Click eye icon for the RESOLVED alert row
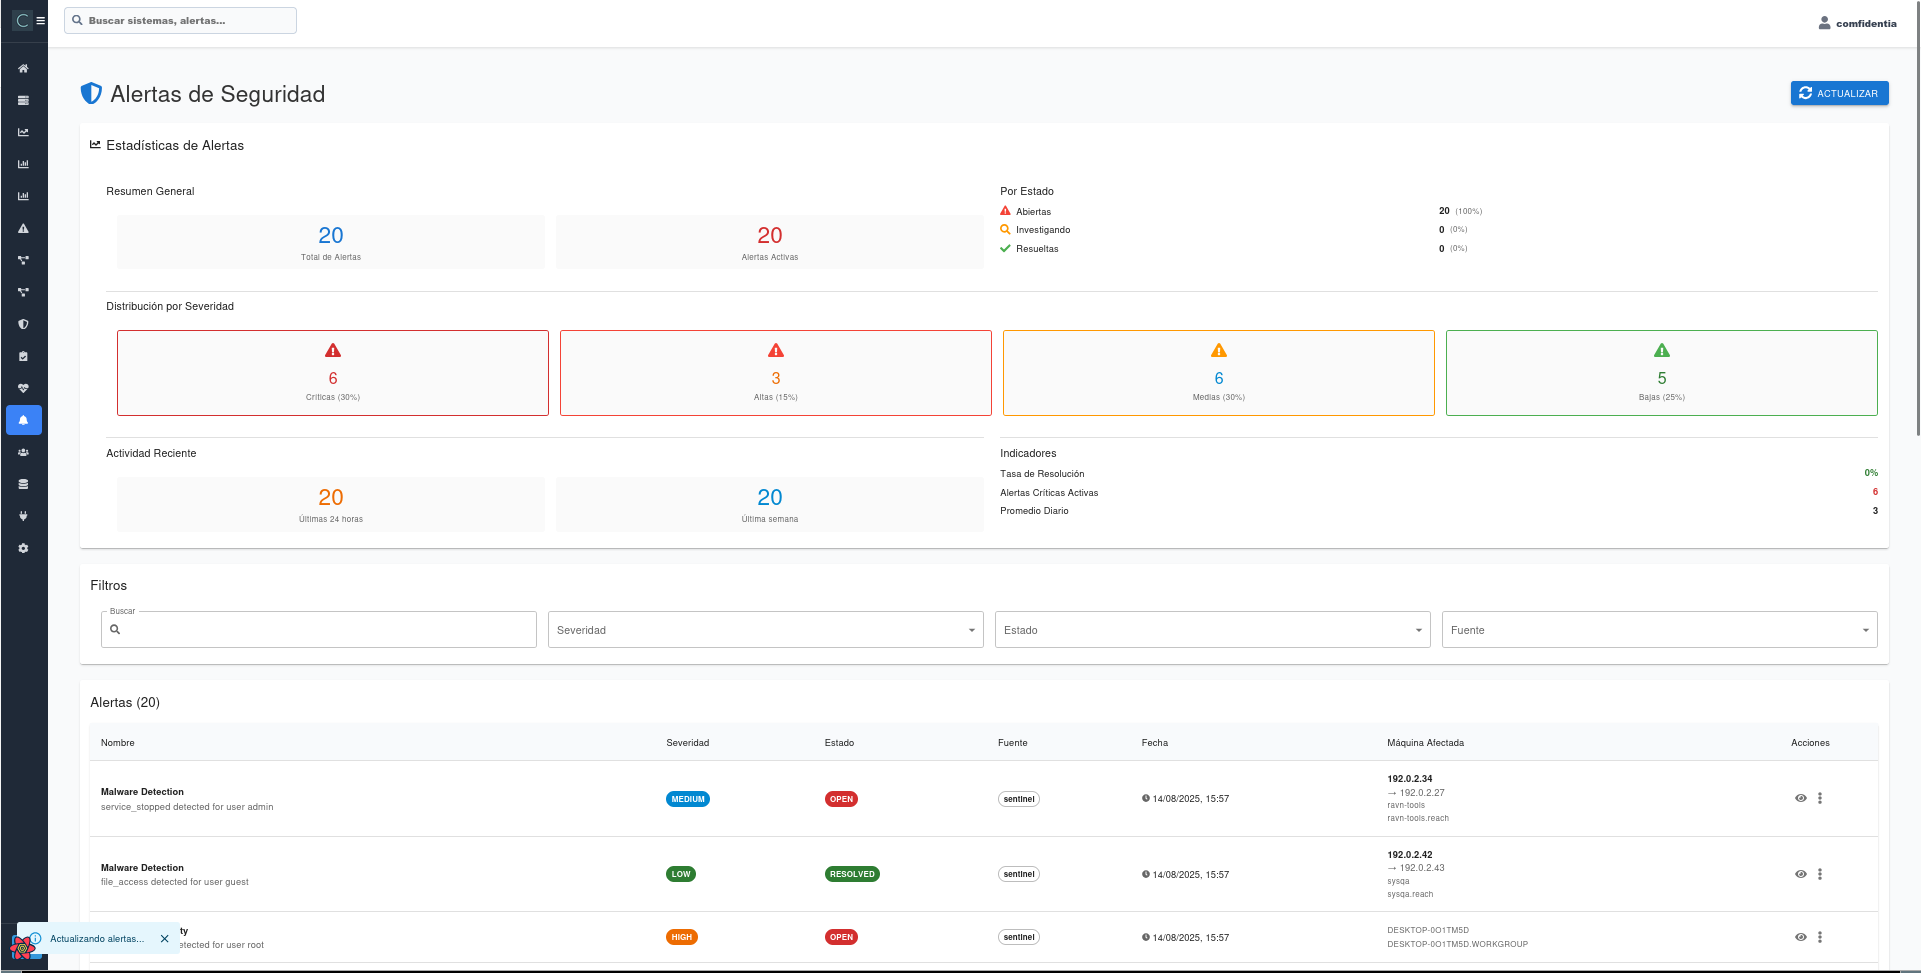The image size is (1921, 973). pyautogui.click(x=1800, y=874)
